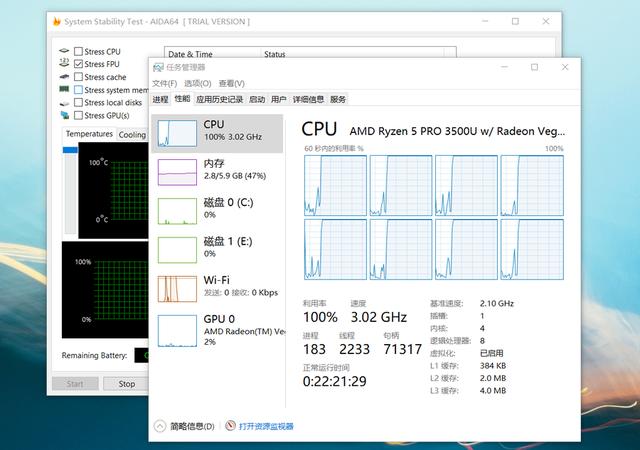
Task: Open the 打开资源监视器 link
Action: [266, 426]
